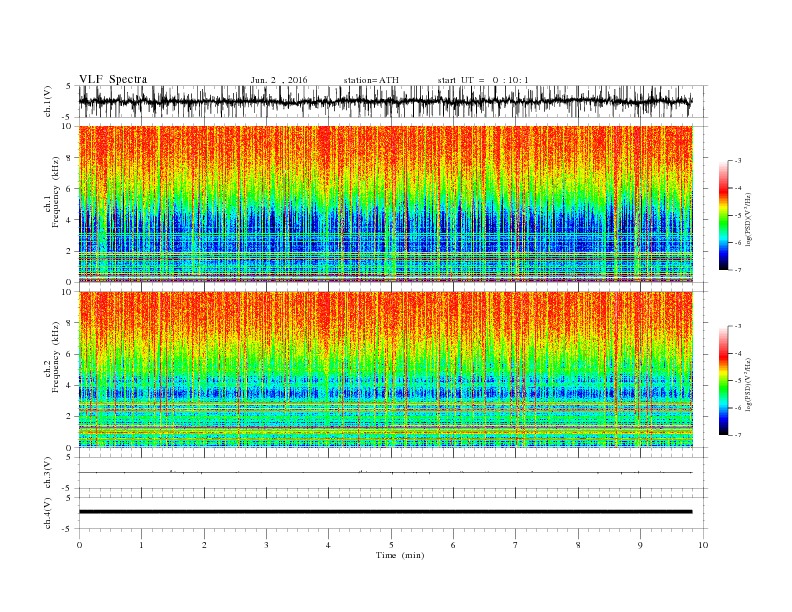Click tick label 1 on Time axis
The height and width of the screenshot is (612, 792).
coord(141,545)
